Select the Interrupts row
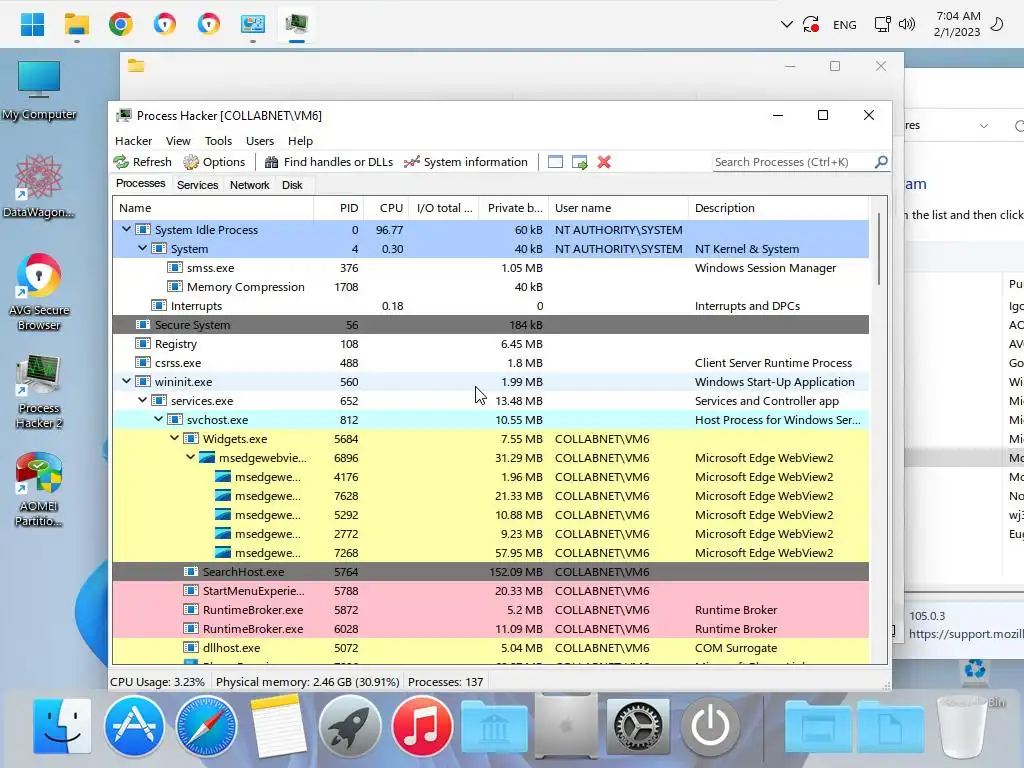Image resolution: width=1024 pixels, height=768 pixels. pyautogui.click(x=490, y=306)
